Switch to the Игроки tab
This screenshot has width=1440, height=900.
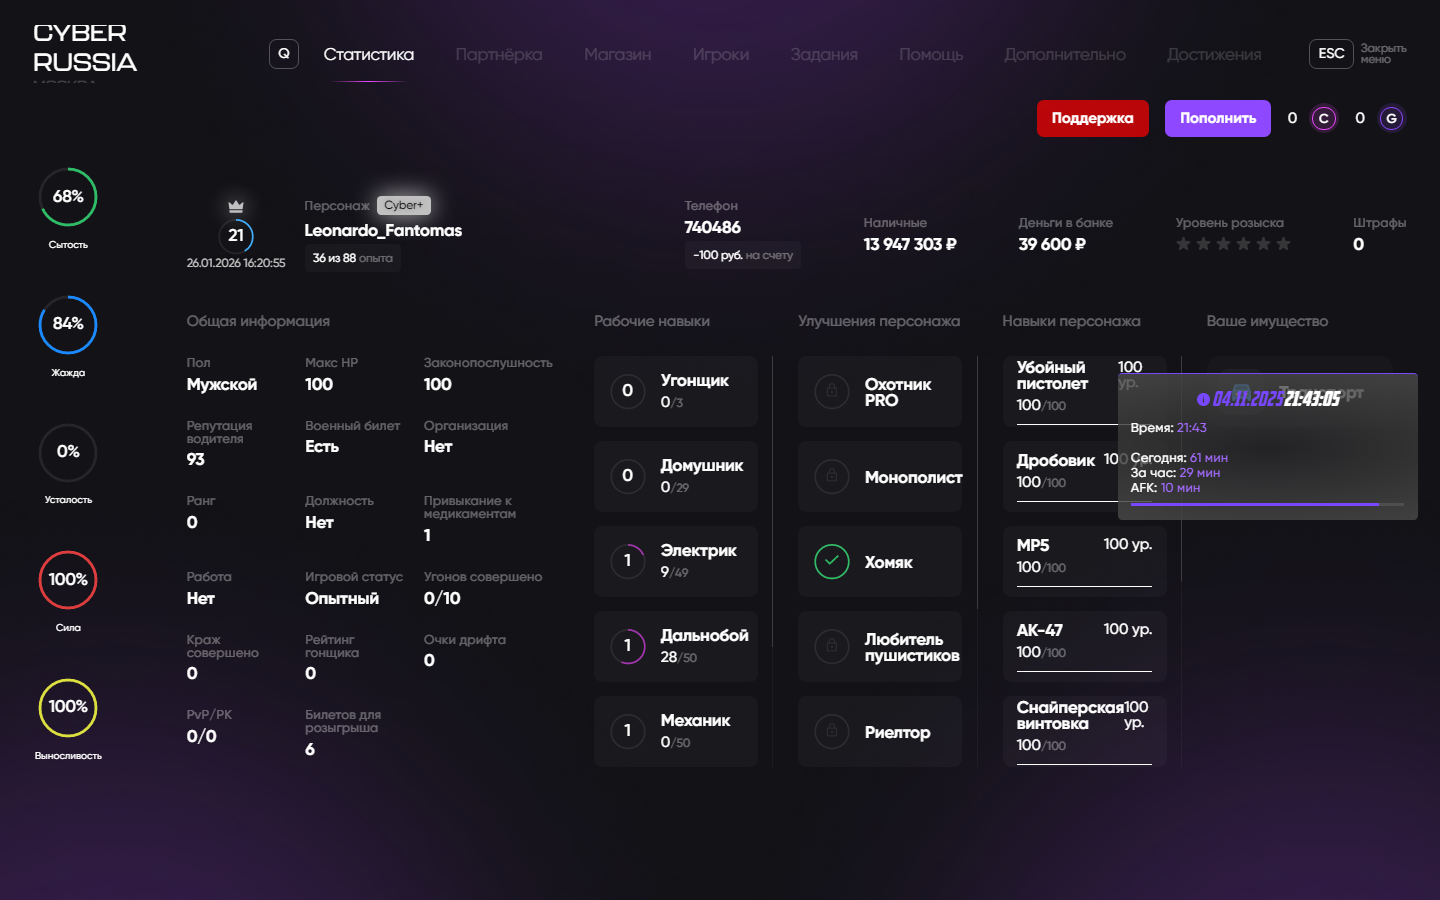[720, 54]
